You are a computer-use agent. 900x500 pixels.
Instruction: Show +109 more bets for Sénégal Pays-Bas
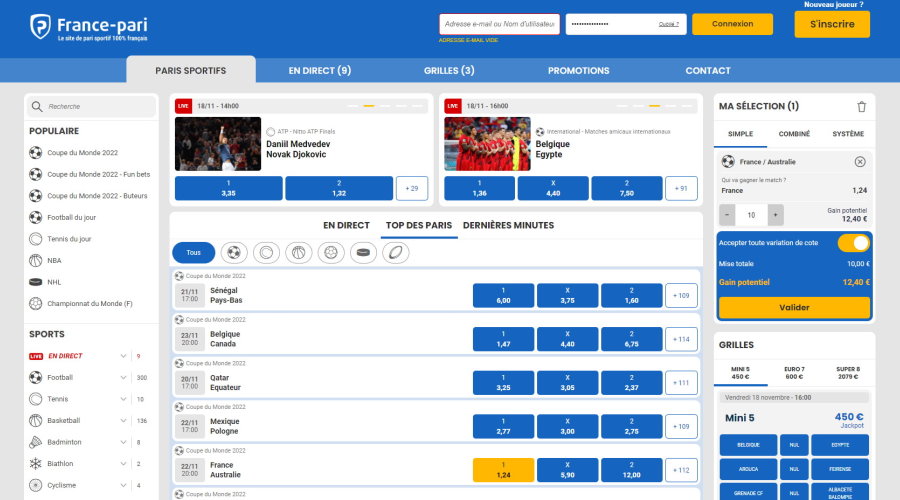click(681, 296)
